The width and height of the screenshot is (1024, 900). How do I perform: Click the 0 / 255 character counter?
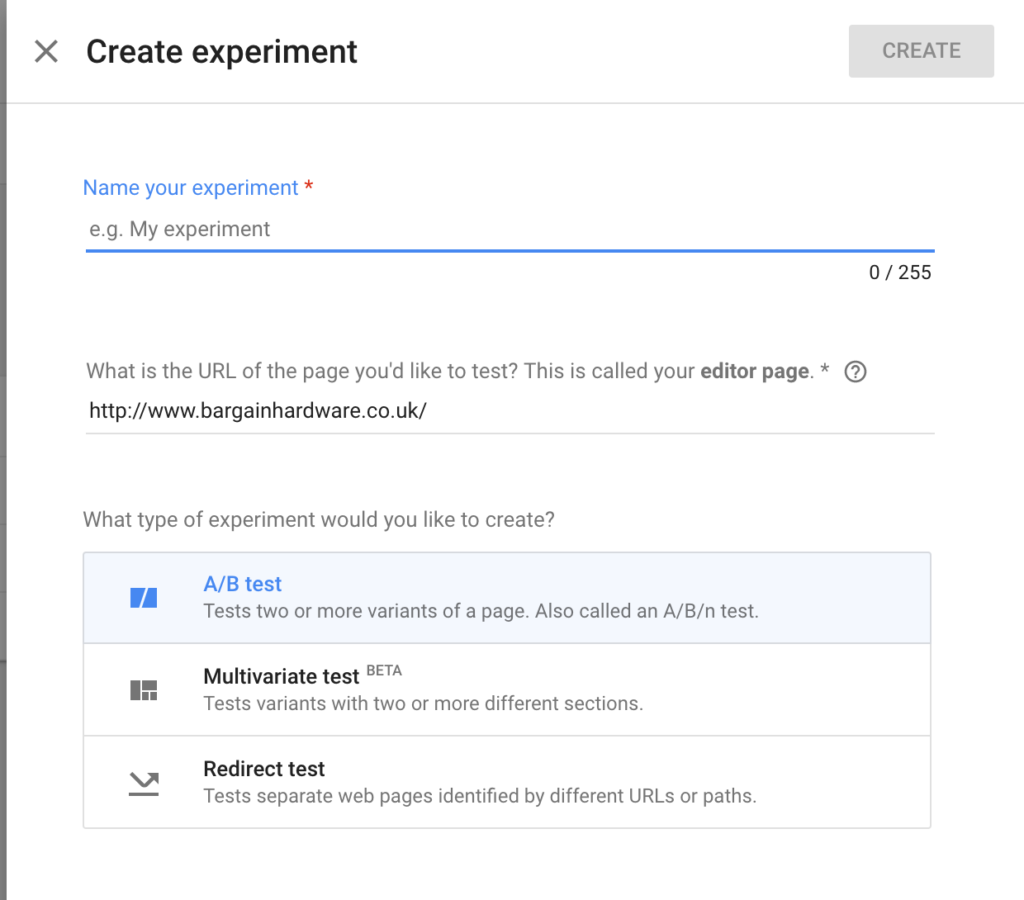pyautogui.click(x=899, y=272)
